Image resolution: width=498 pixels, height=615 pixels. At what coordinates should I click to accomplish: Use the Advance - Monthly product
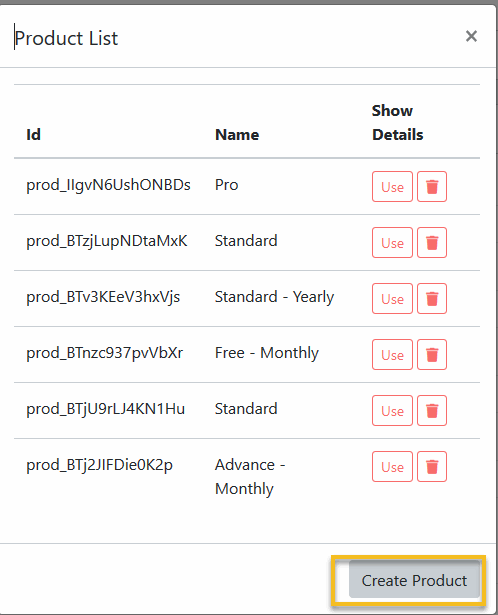(392, 467)
